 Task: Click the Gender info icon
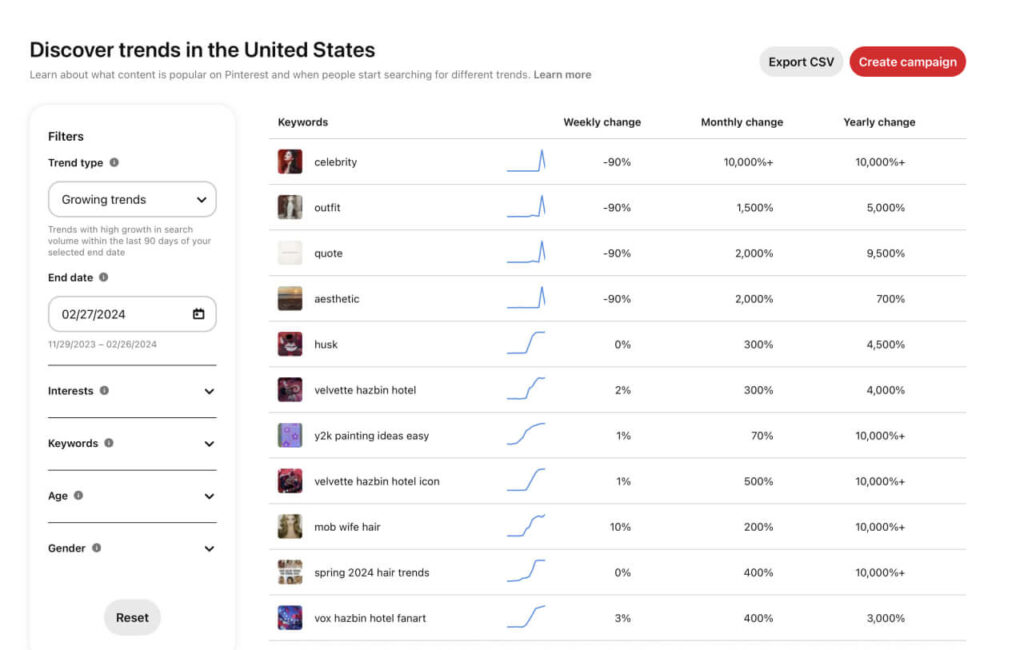point(96,548)
